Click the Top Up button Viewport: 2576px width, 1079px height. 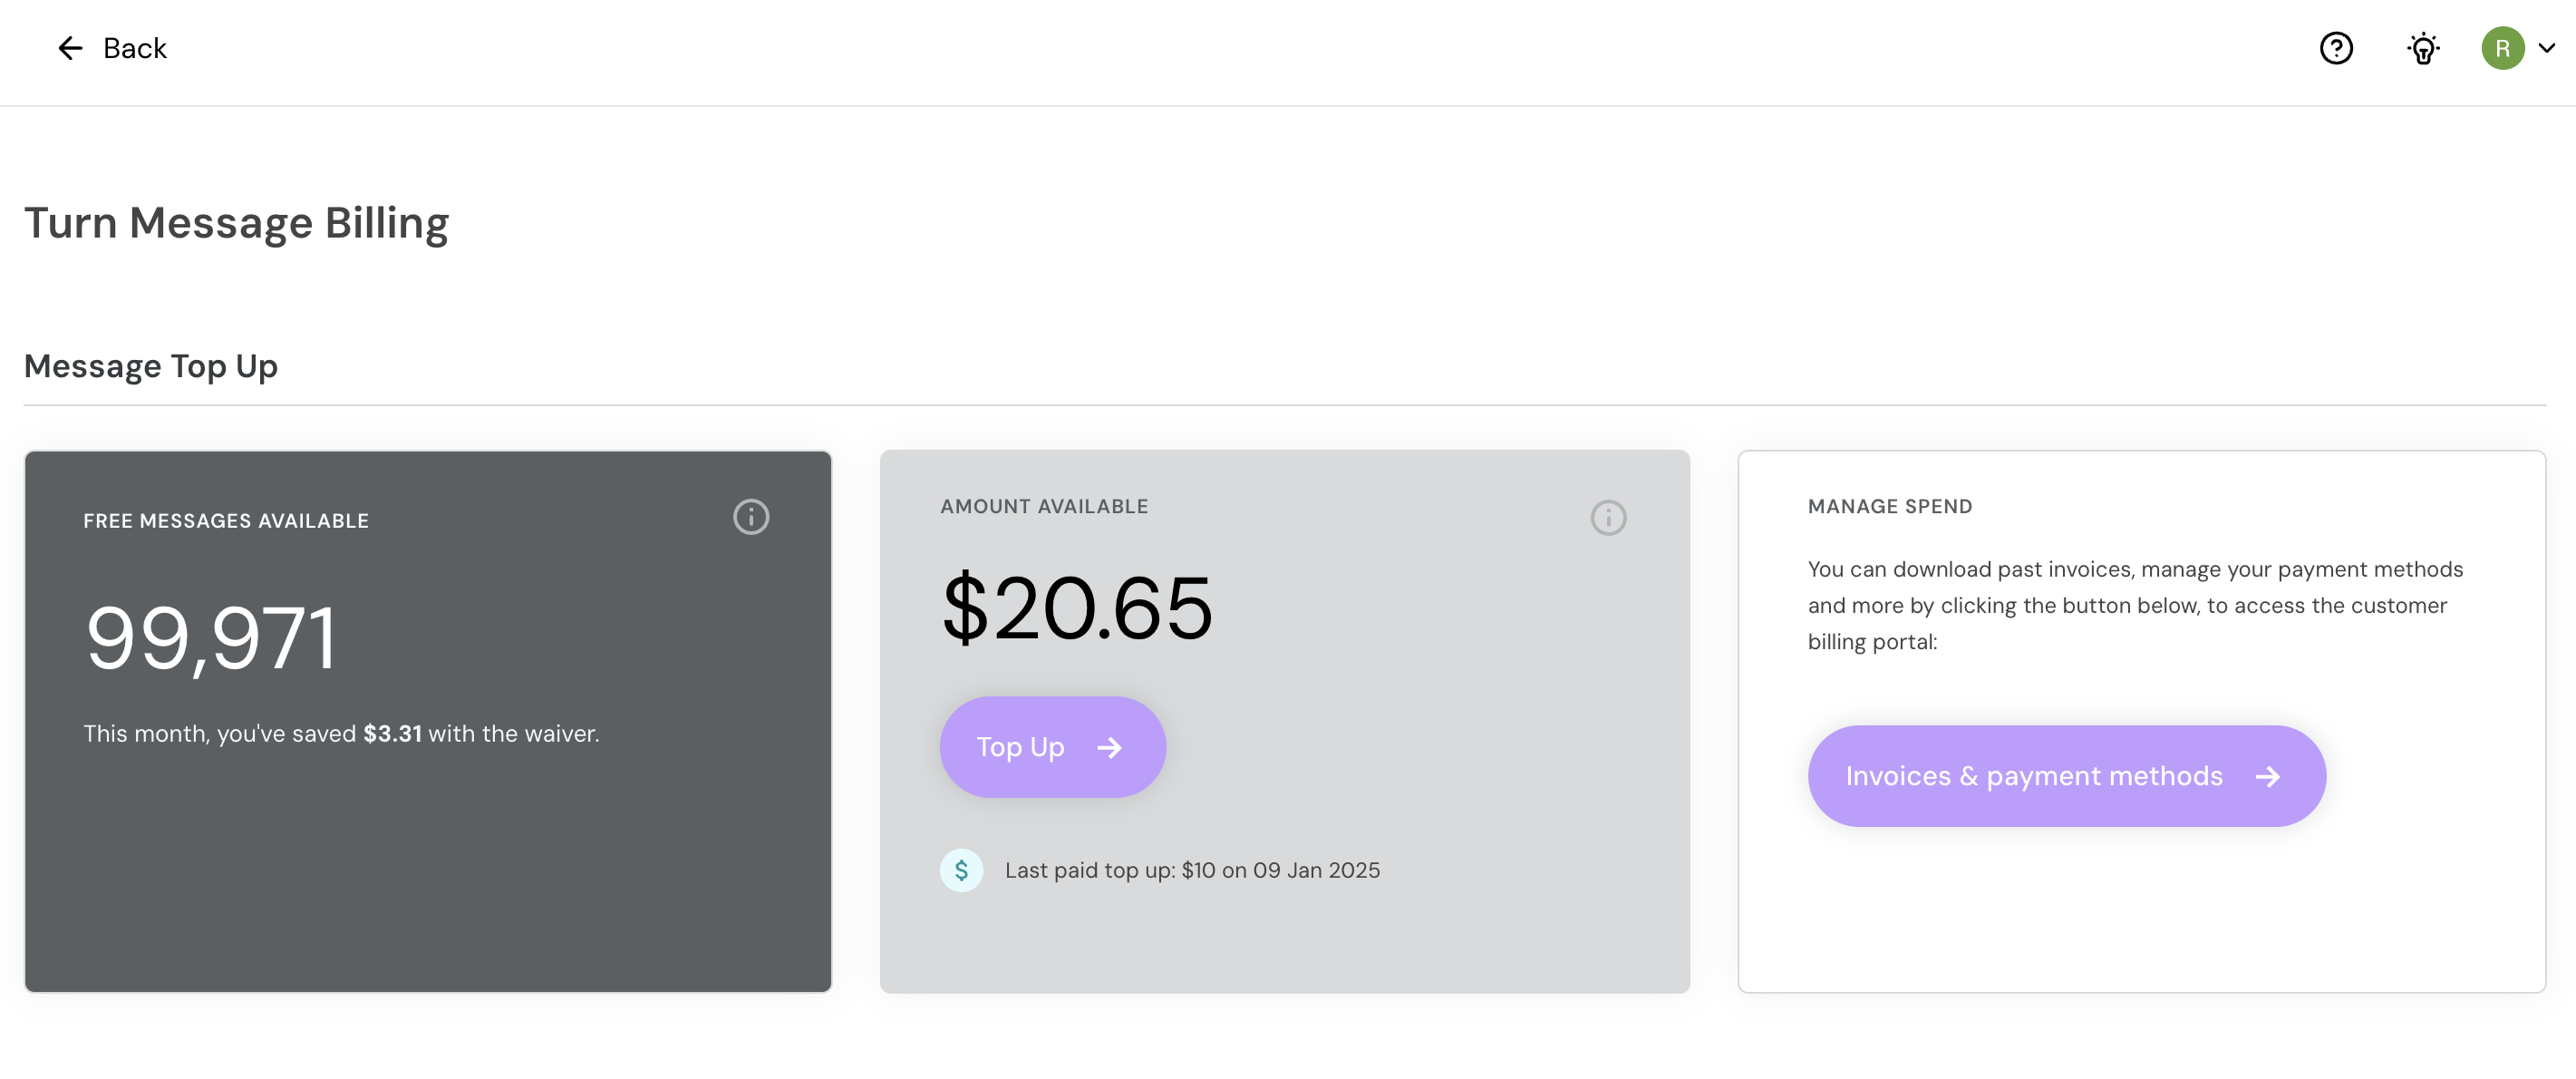[x=1052, y=747]
